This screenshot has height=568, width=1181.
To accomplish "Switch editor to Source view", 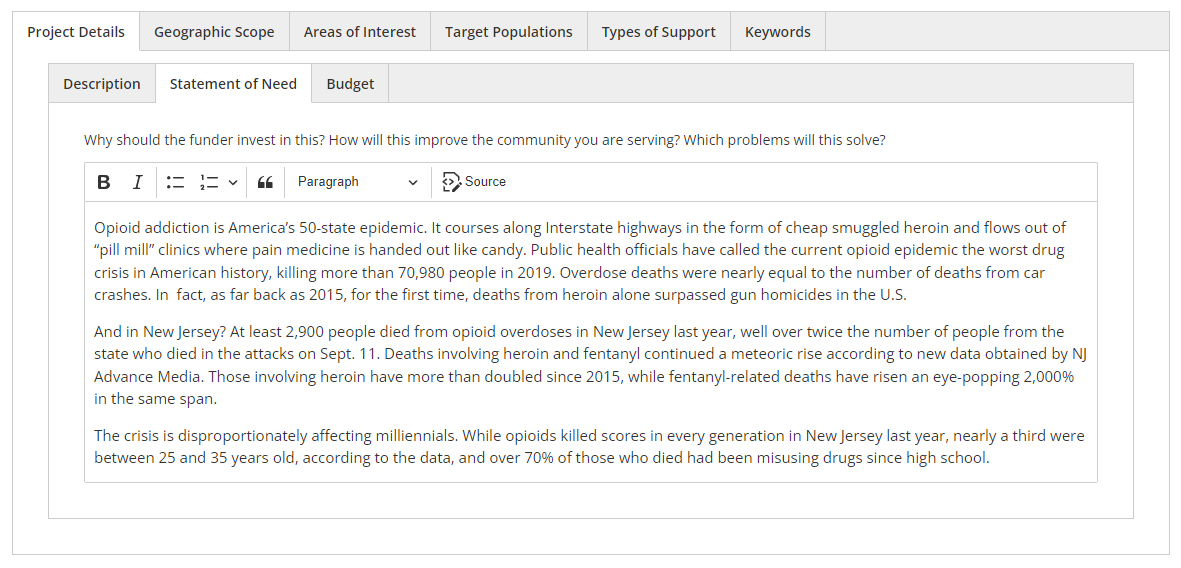I will pyautogui.click(x=474, y=182).
